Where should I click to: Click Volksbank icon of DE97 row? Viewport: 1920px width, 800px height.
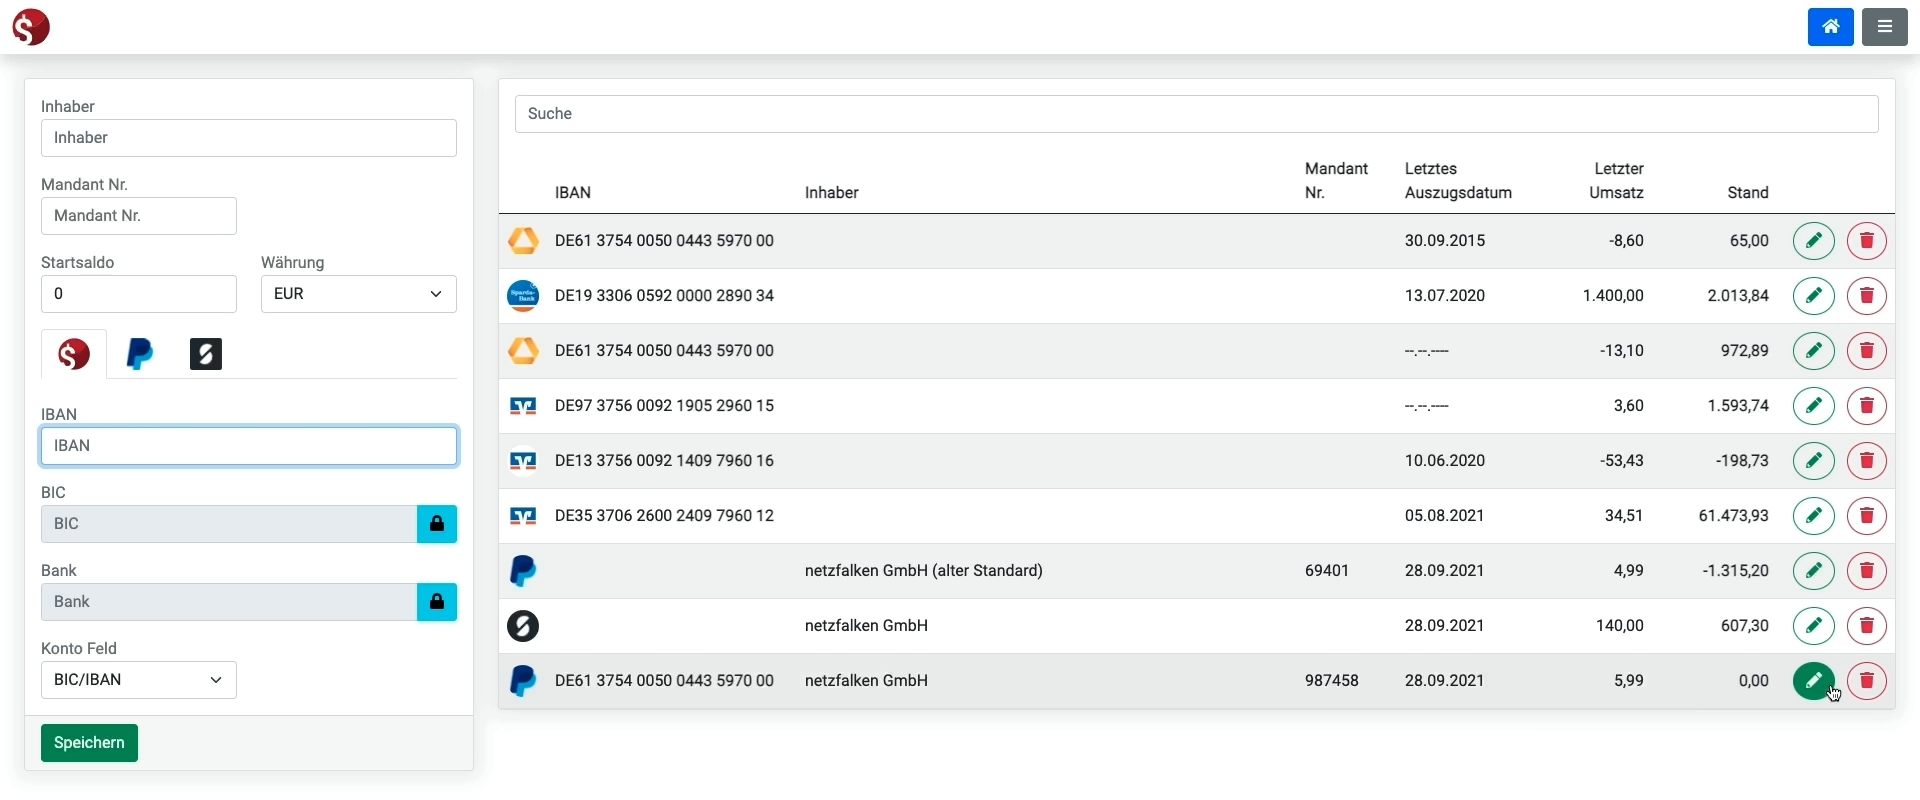tap(523, 406)
